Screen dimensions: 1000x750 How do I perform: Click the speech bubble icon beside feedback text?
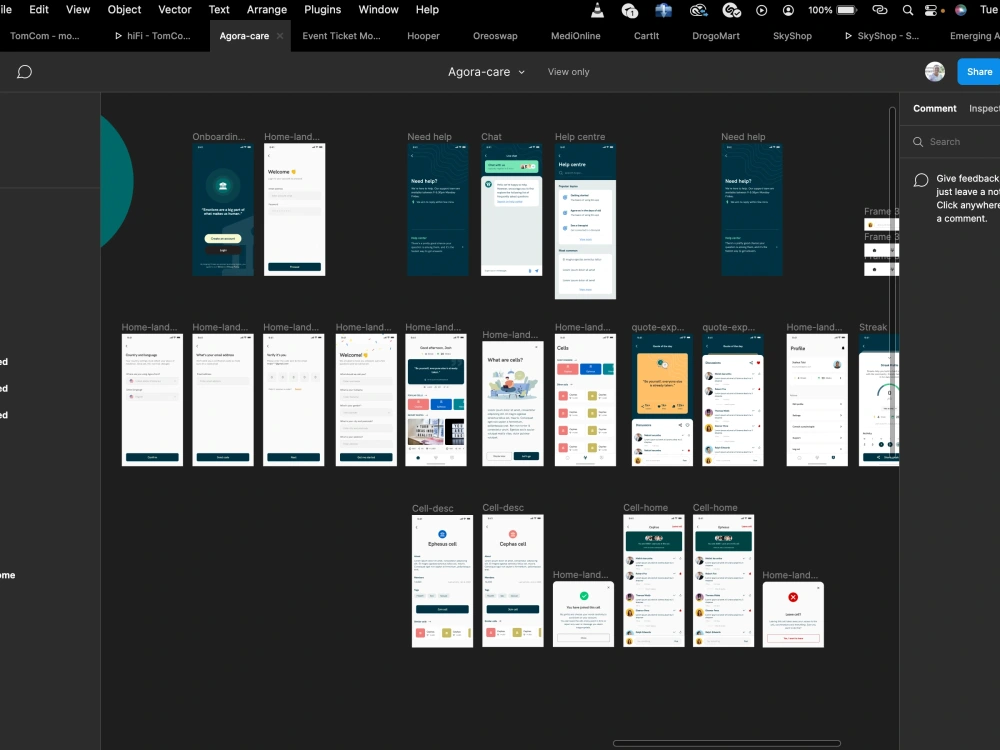pyautogui.click(x=921, y=180)
